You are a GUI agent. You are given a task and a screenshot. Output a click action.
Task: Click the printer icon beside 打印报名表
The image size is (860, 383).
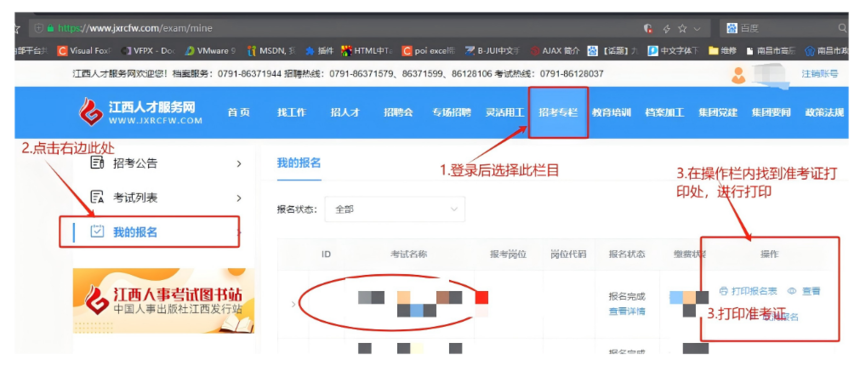coord(724,291)
